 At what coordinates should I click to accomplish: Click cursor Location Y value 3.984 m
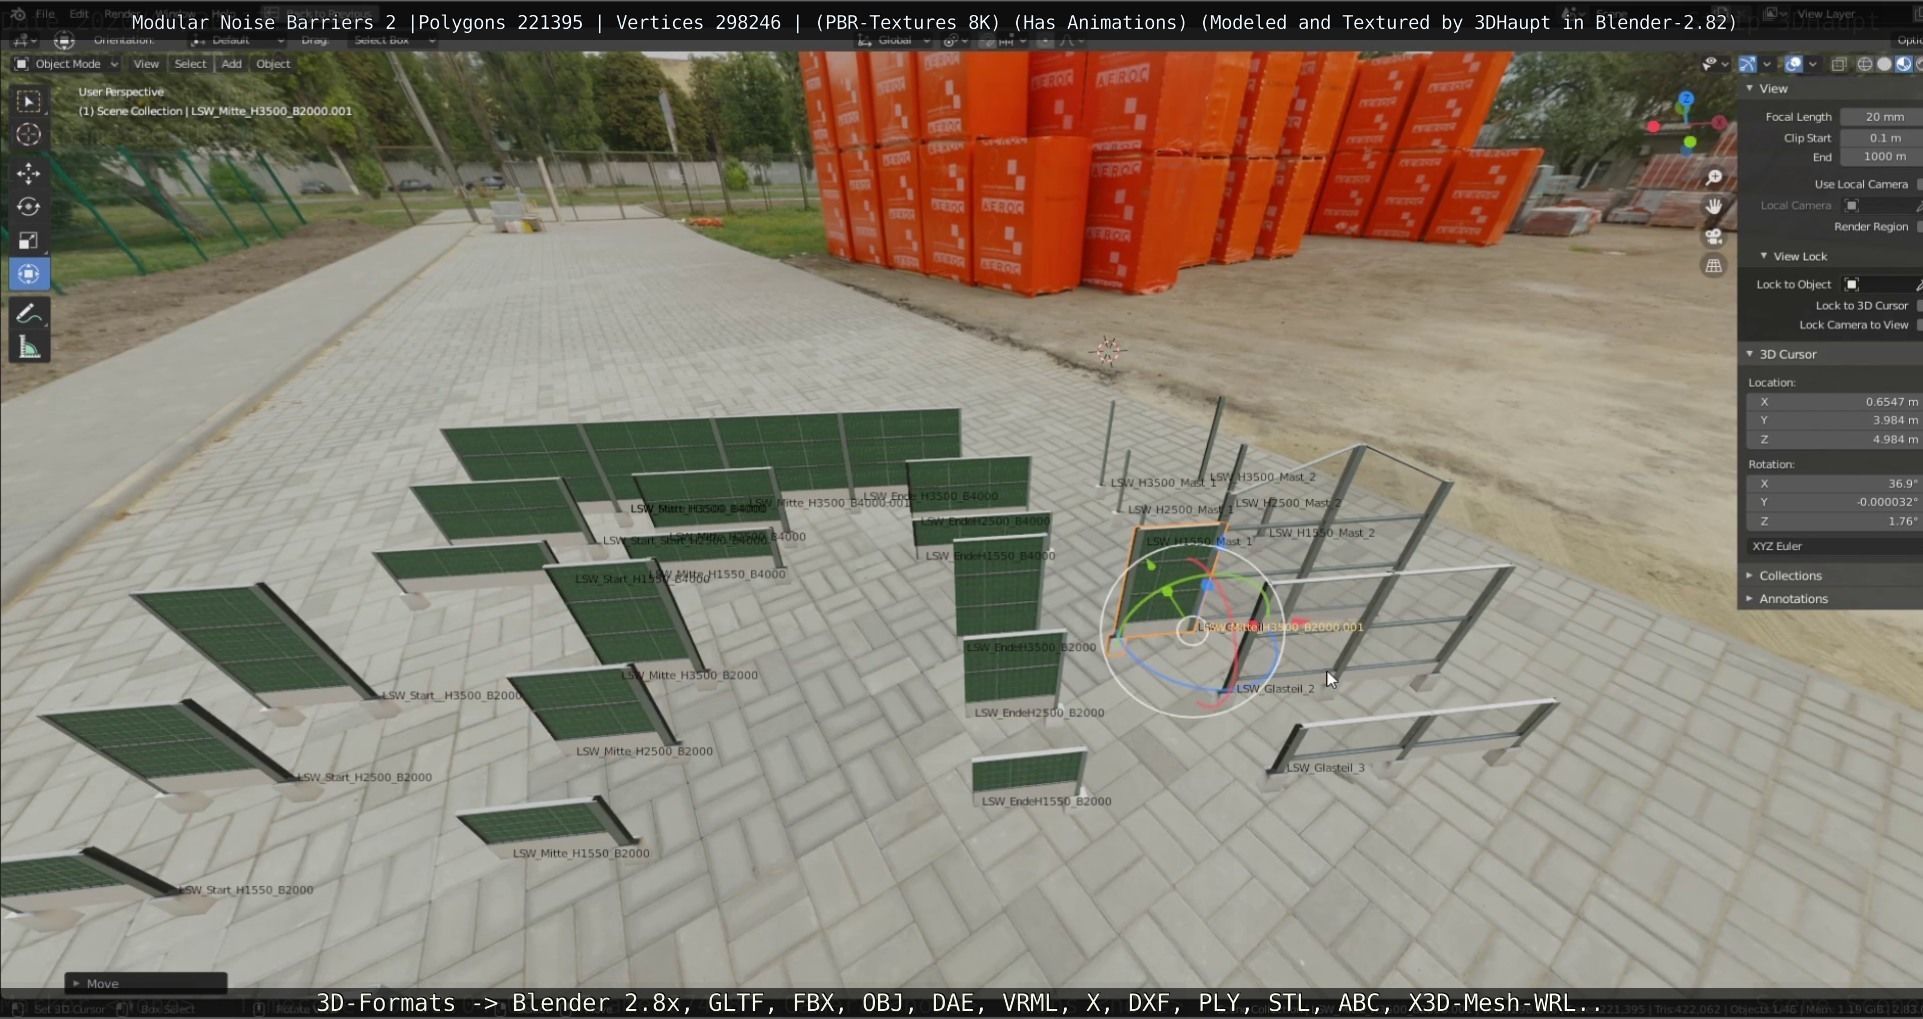tap(1834, 421)
